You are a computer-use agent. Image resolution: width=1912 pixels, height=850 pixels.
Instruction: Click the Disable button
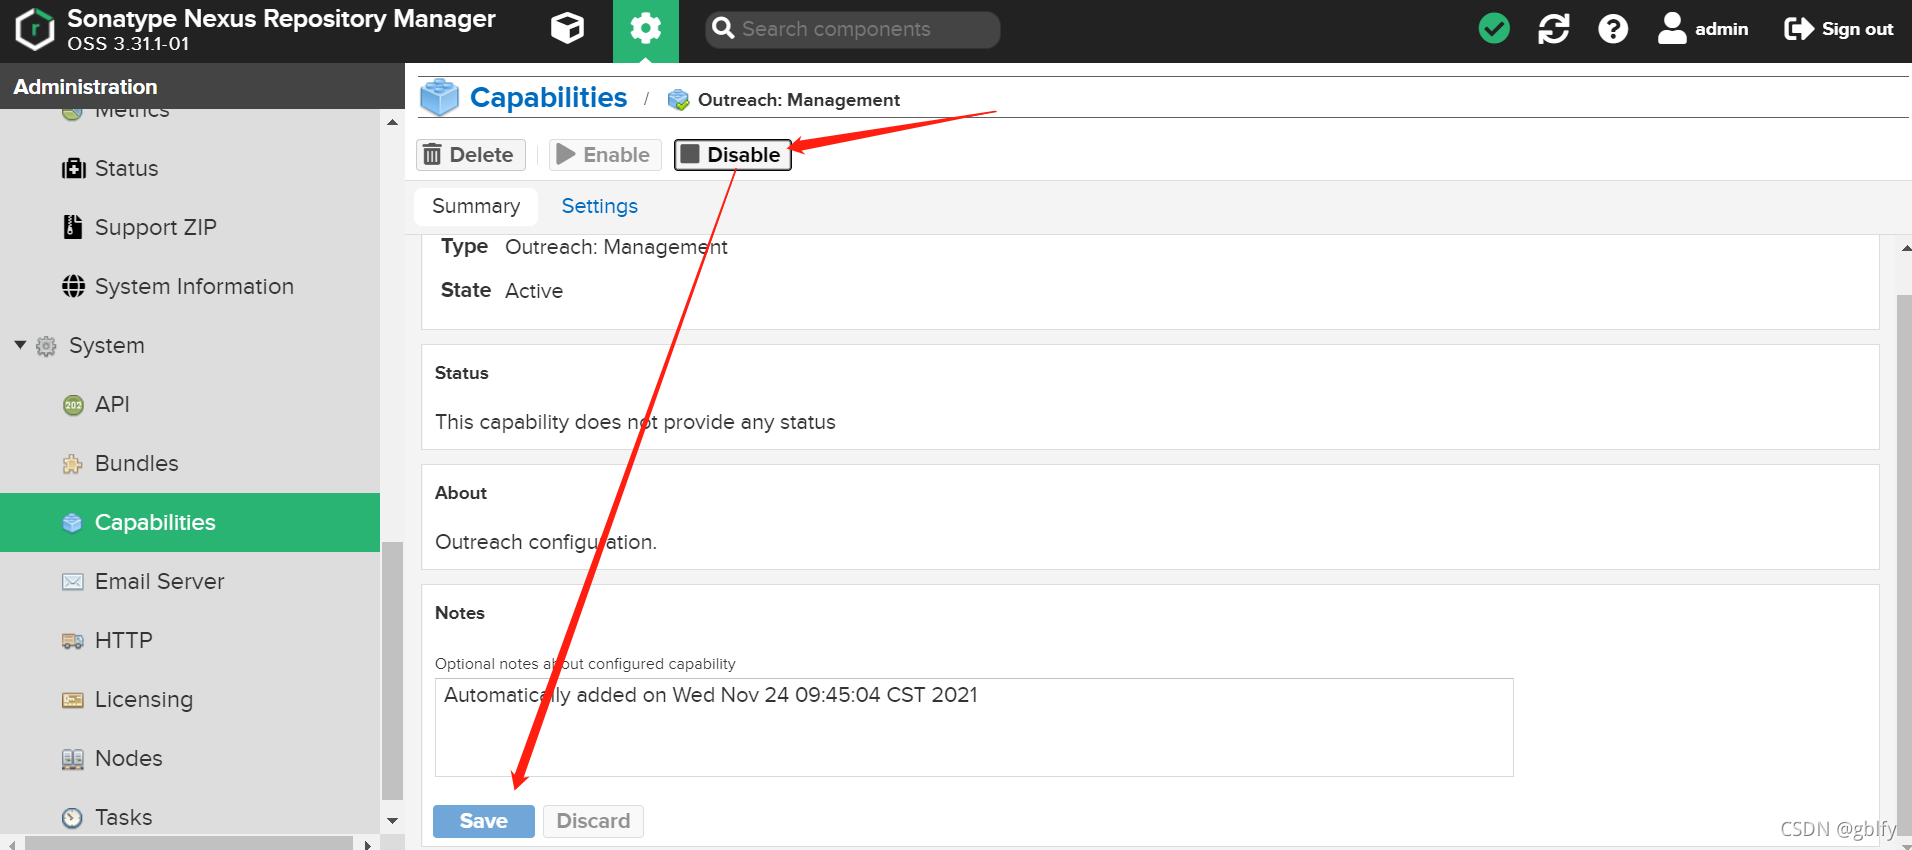732,155
